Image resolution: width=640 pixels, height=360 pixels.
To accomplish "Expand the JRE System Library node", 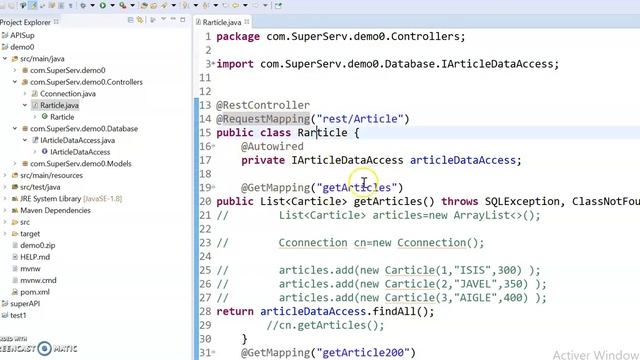I will pyautogui.click(x=5, y=199).
